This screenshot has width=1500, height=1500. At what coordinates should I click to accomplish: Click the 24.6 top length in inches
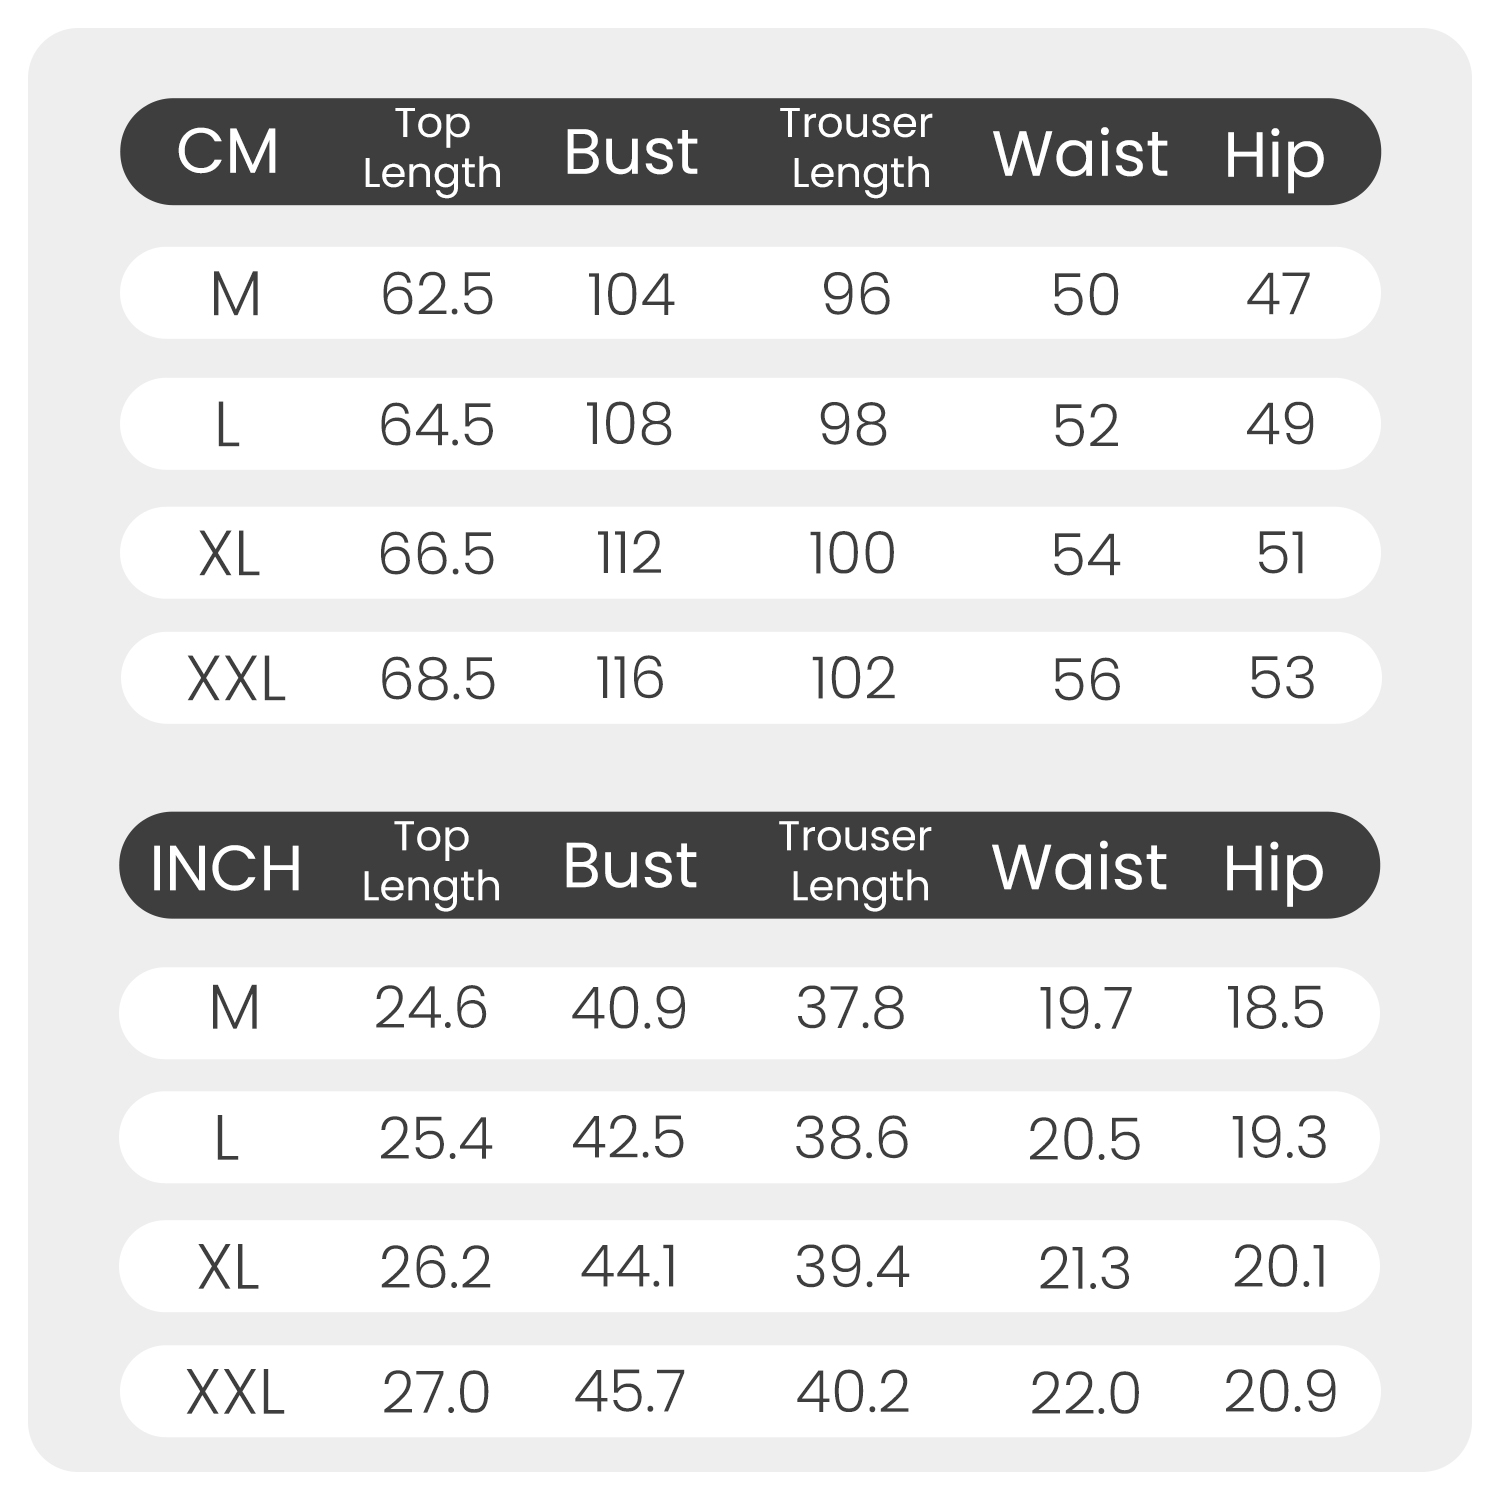point(431,1007)
